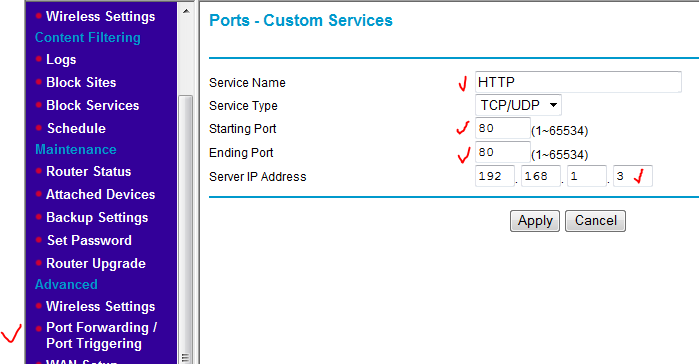Open Port Forwarding / Port Triggering
This screenshot has width=699, height=364.
pos(102,335)
